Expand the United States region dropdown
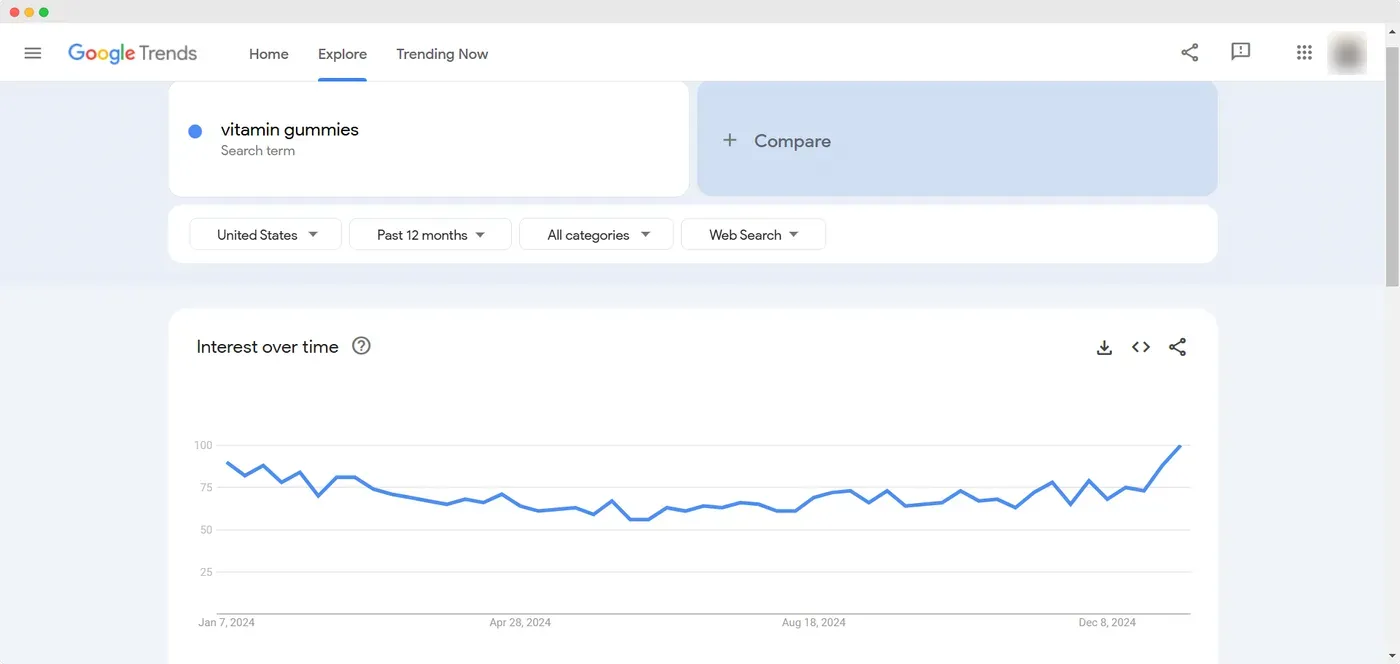The width and height of the screenshot is (1400, 664). coord(266,234)
